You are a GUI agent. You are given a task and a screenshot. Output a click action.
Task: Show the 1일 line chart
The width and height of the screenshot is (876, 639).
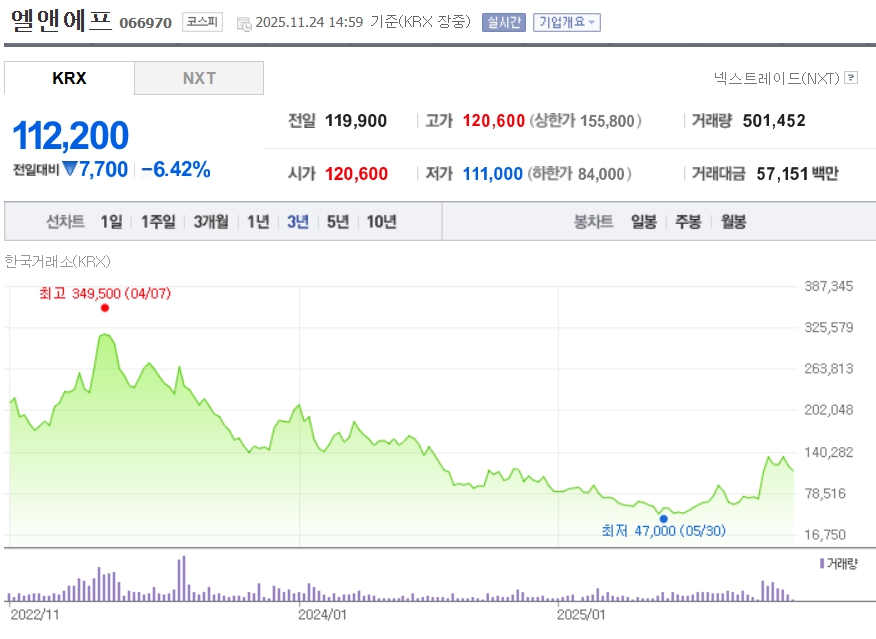tap(111, 222)
